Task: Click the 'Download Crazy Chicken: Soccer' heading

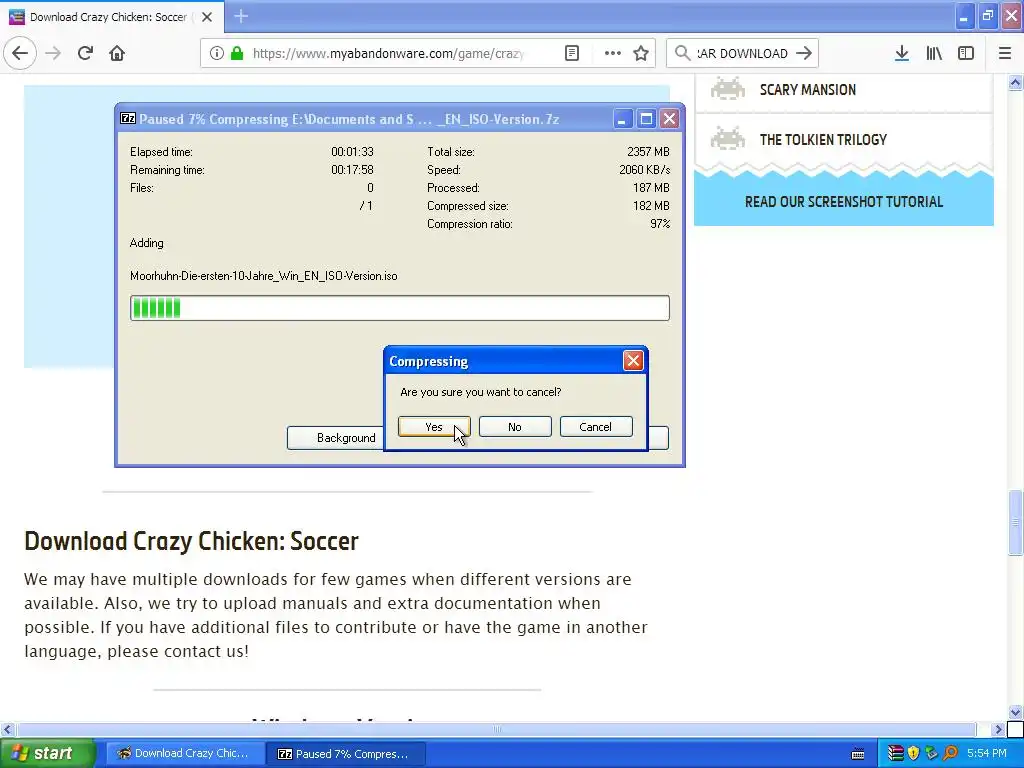Action: (191, 541)
